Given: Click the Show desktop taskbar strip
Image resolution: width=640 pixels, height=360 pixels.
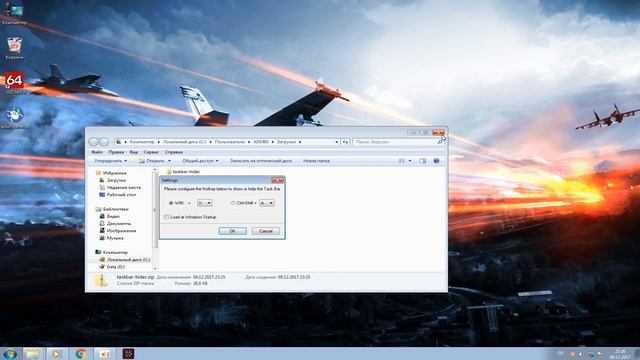Looking at the screenshot, I should coord(637,354).
